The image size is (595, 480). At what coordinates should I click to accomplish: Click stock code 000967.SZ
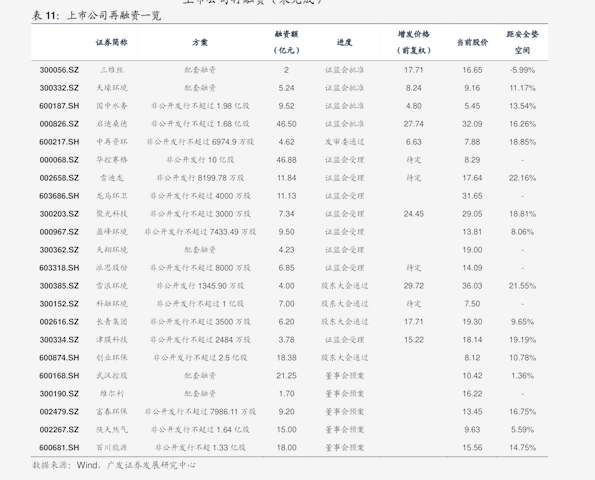click(59, 232)
